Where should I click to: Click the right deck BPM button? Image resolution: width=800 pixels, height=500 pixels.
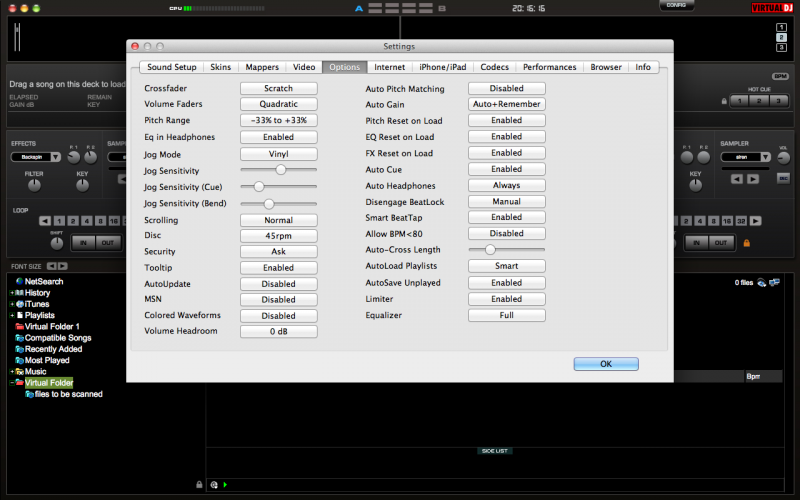pos(781,76)
